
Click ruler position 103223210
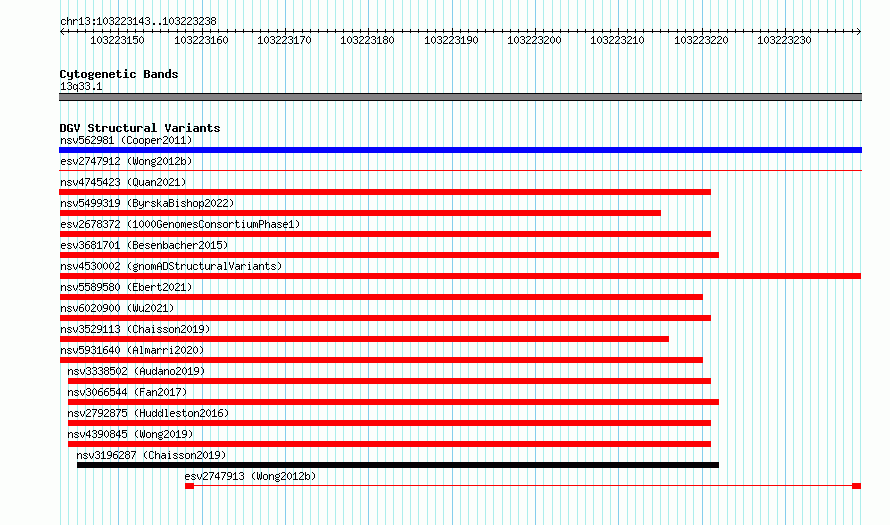[618, 40]
